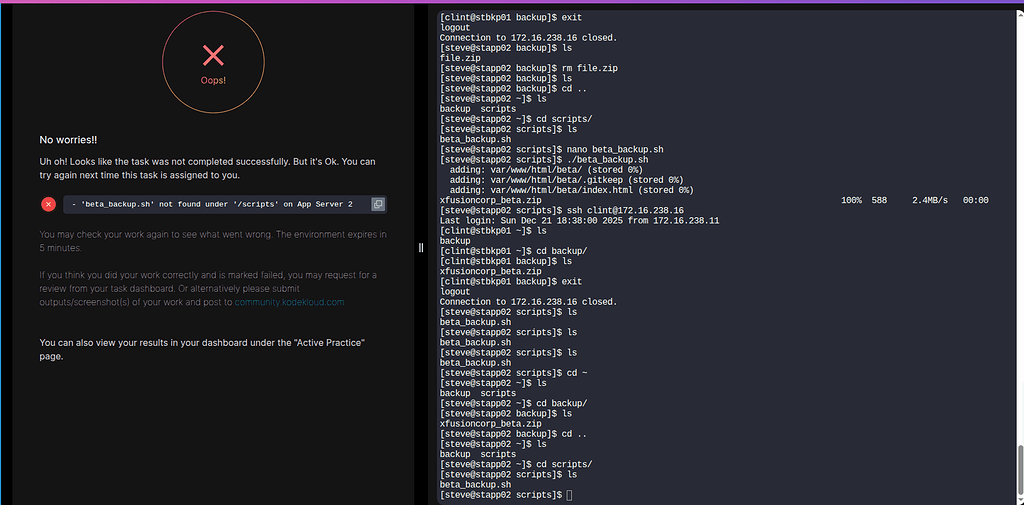
Task: Click the '100%' transfer progress value
Action: click(x=851, y=200)
